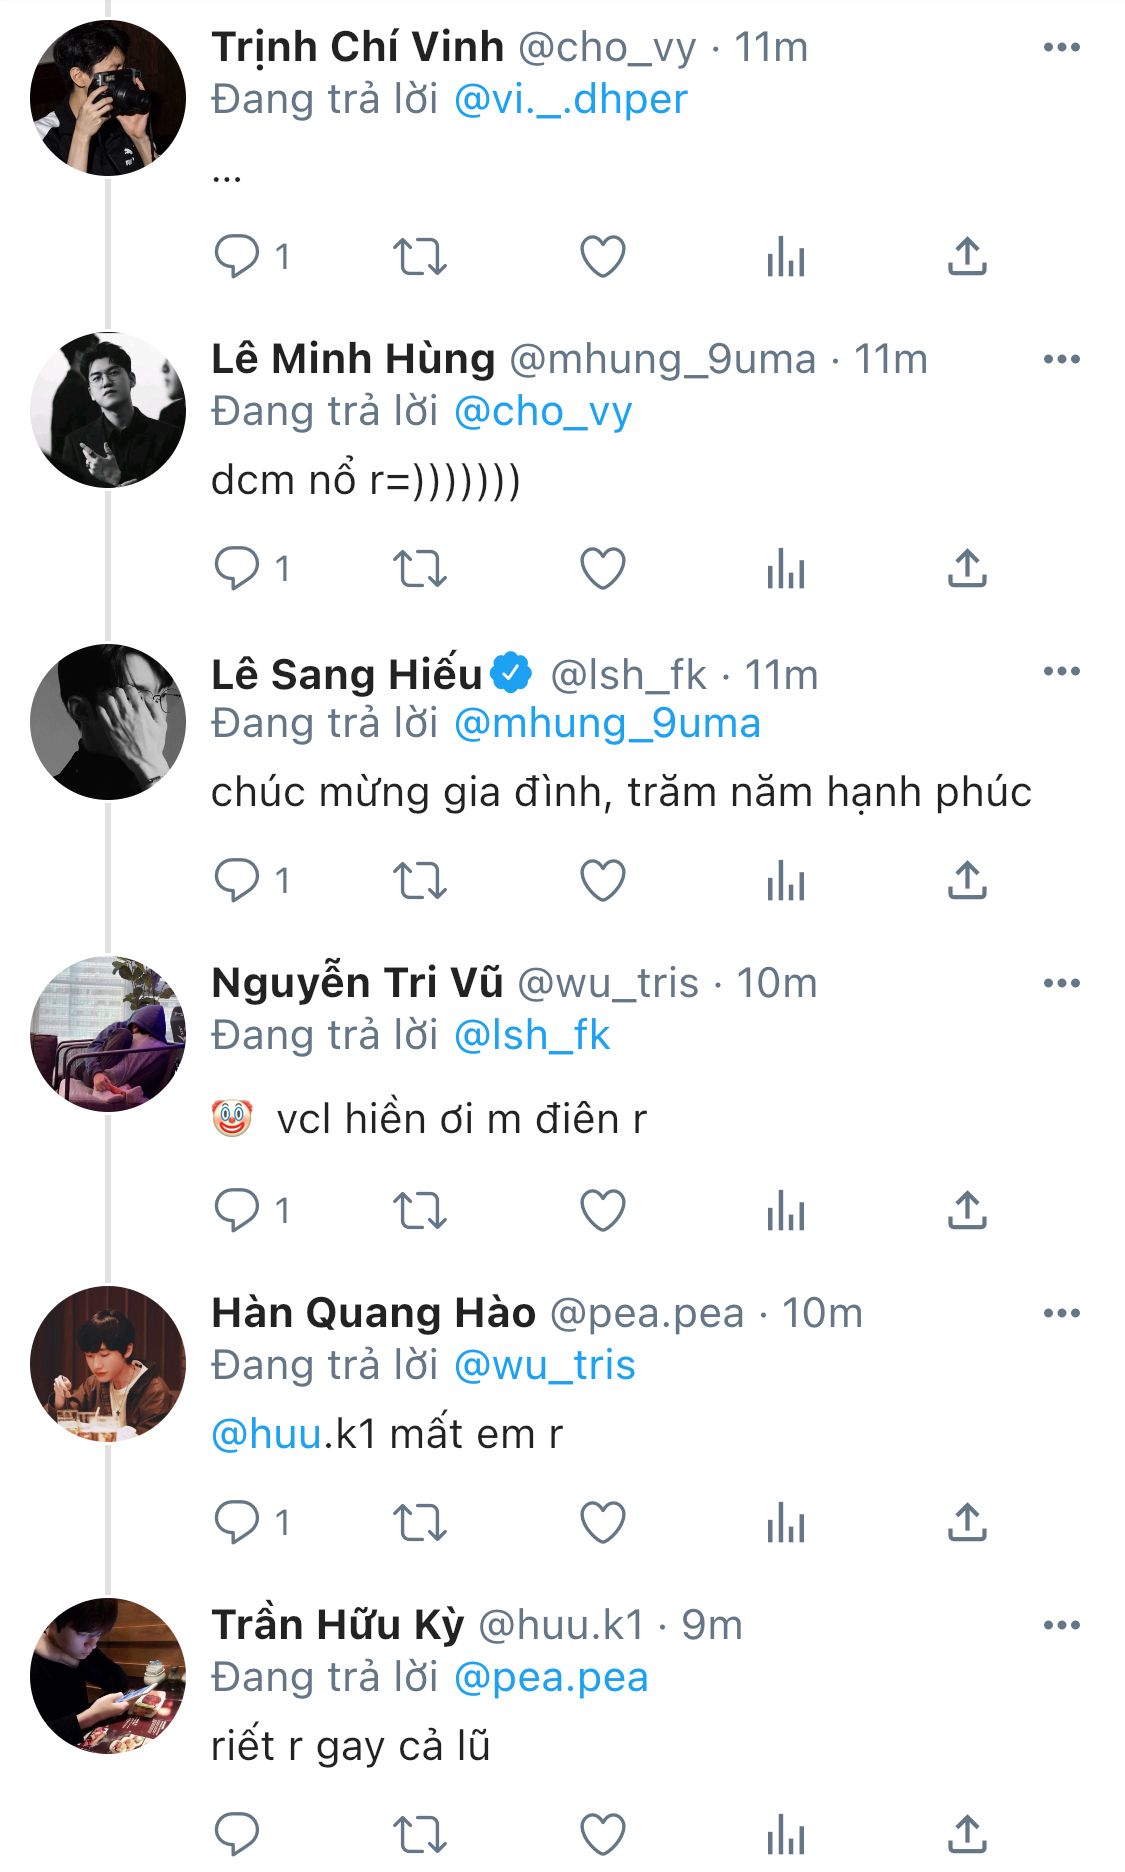Retweet Hàn Quang Hào's reply
Screen dimensions: 1125x1872
coord(419,1523)
